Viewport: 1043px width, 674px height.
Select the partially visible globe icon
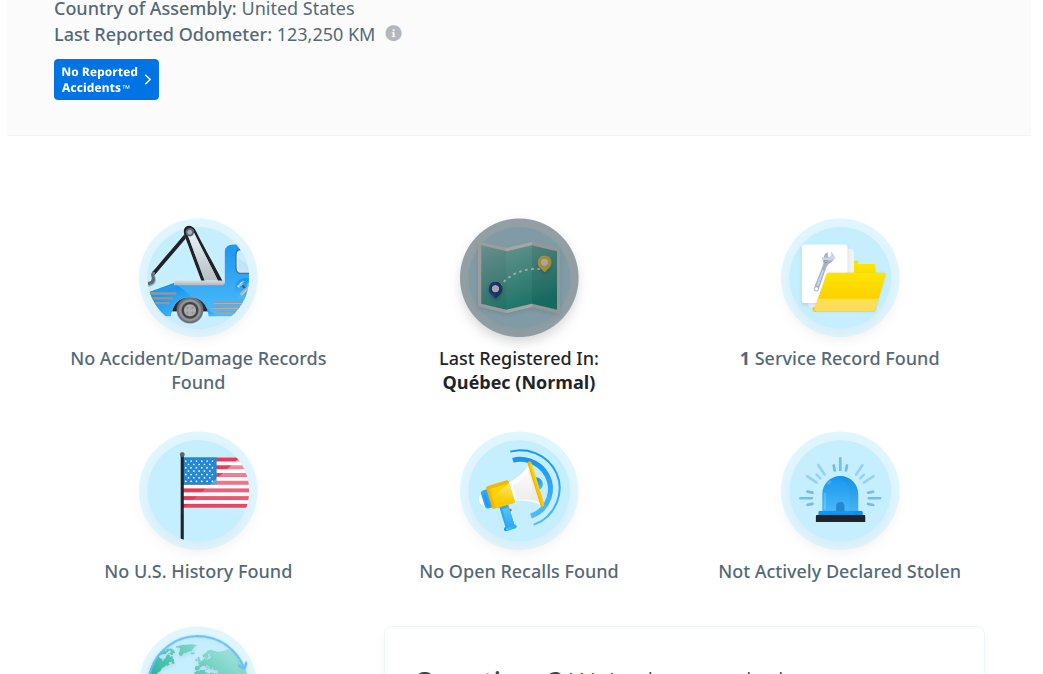click(198, 655)
